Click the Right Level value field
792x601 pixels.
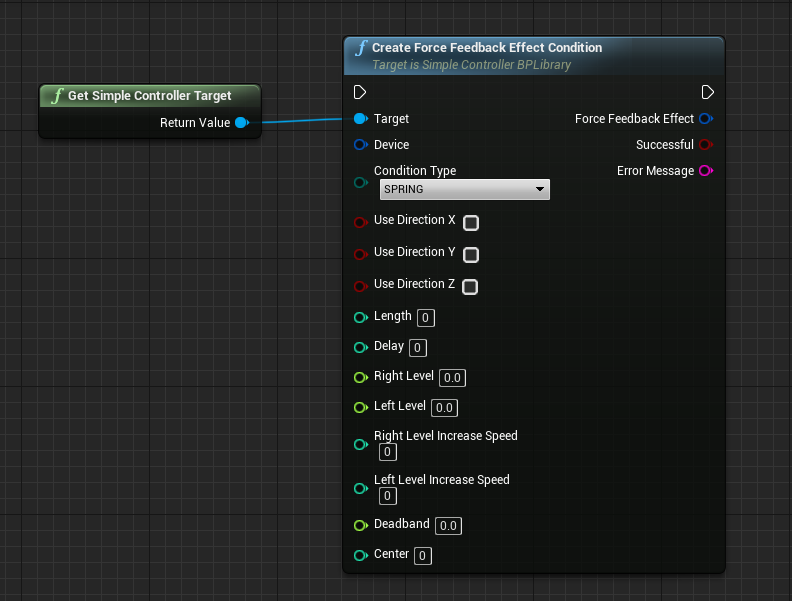[452, 378]
